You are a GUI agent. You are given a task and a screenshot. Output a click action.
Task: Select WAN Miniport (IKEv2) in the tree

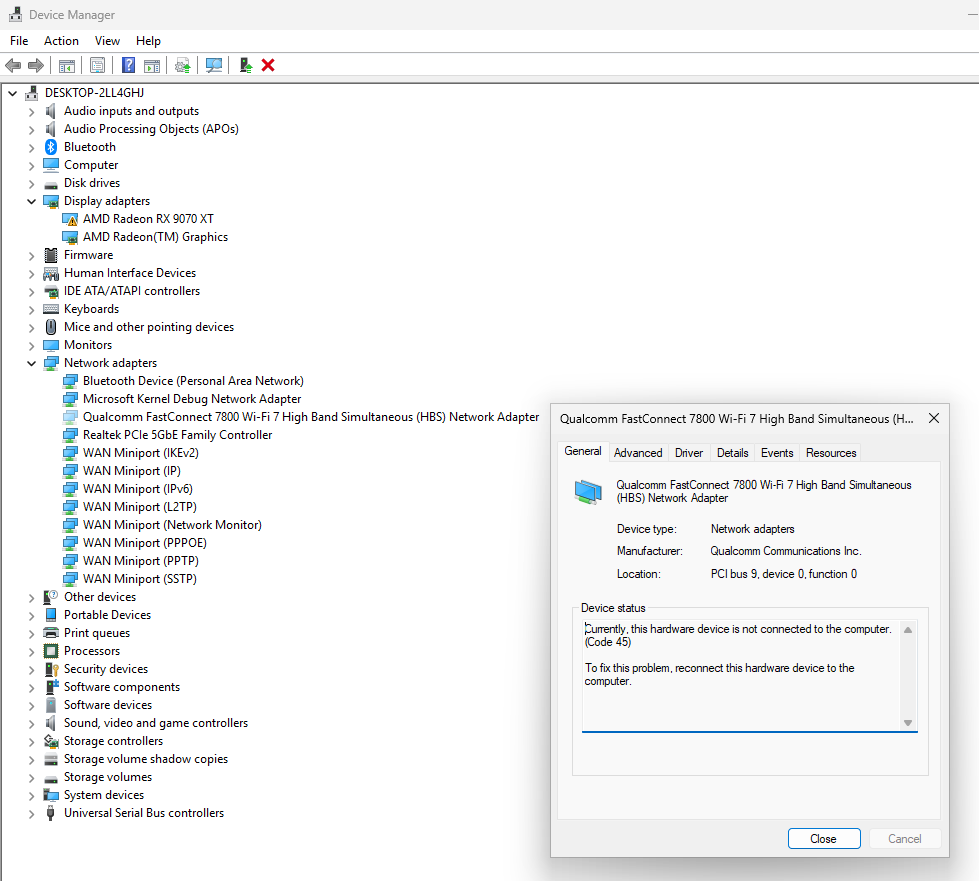(140, 453)
